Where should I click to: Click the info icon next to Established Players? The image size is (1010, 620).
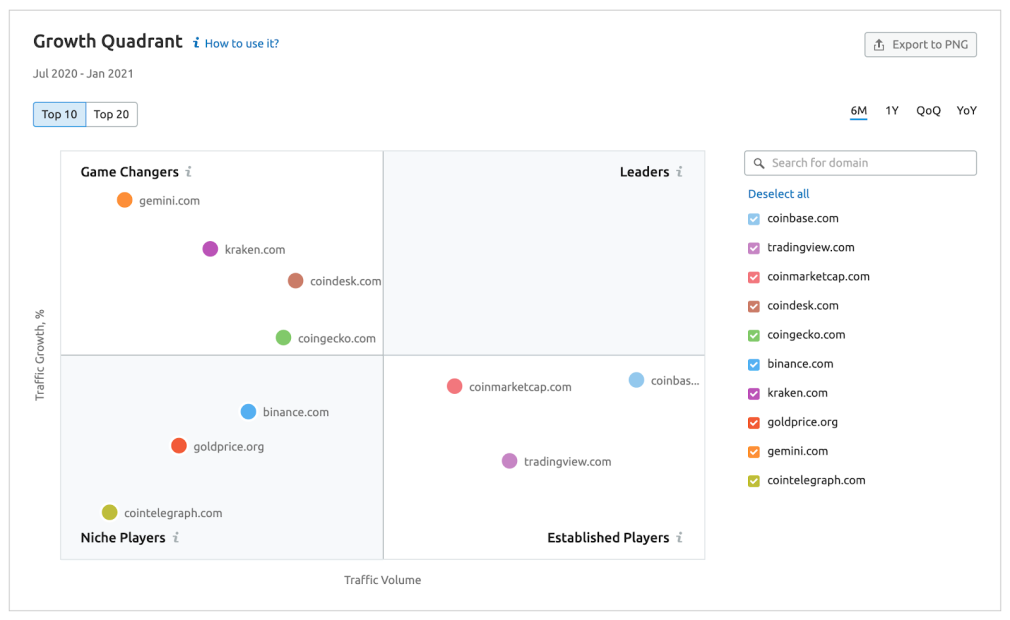click(681, 537)
